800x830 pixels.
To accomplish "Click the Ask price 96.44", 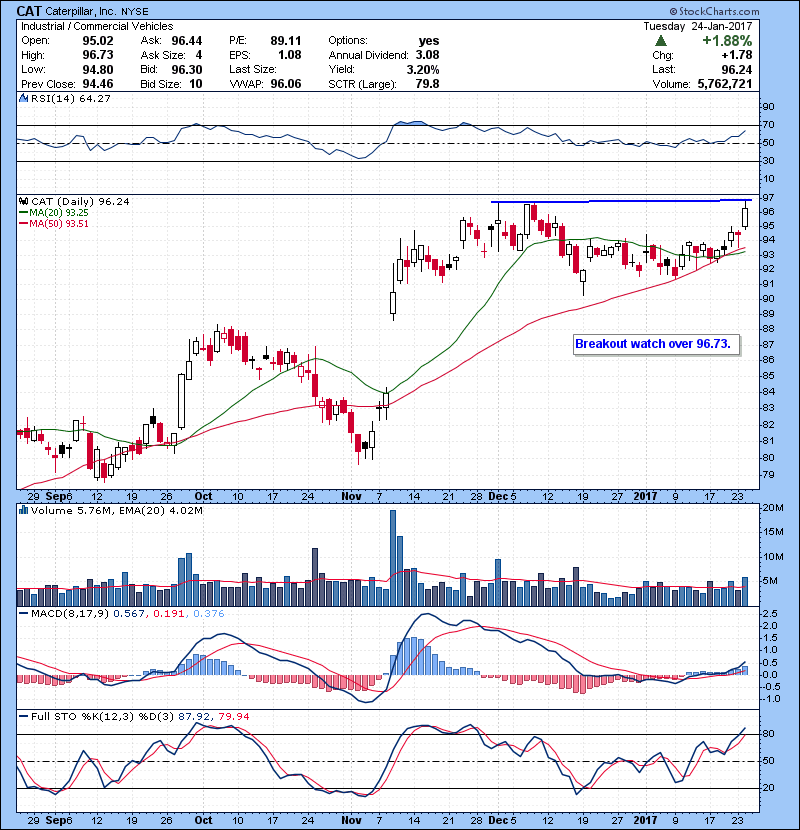I will click(x=186, y=41).
